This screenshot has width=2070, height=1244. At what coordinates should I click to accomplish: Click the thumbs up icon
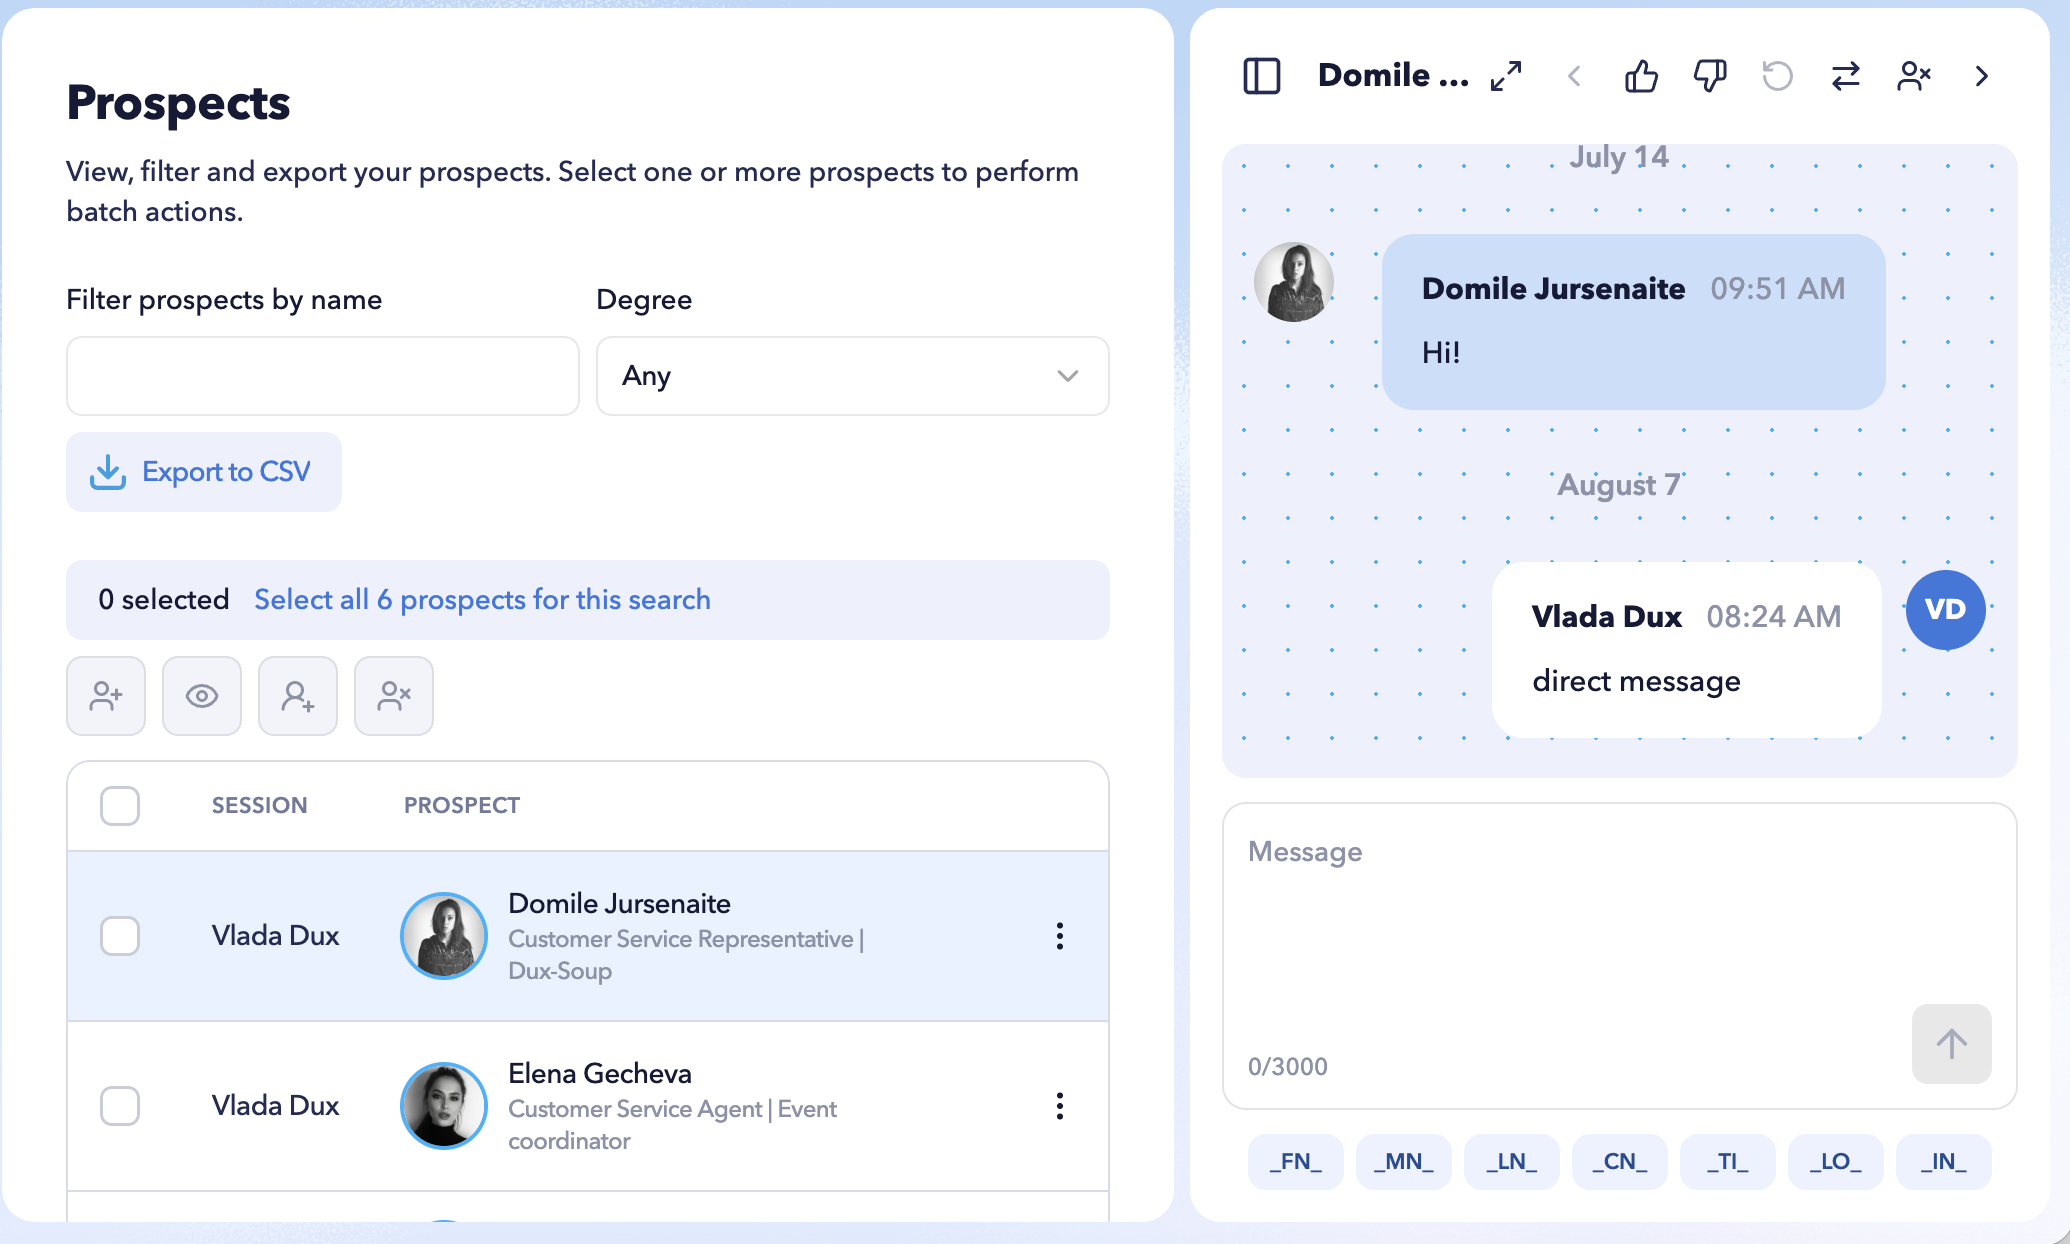[1642, 76]
